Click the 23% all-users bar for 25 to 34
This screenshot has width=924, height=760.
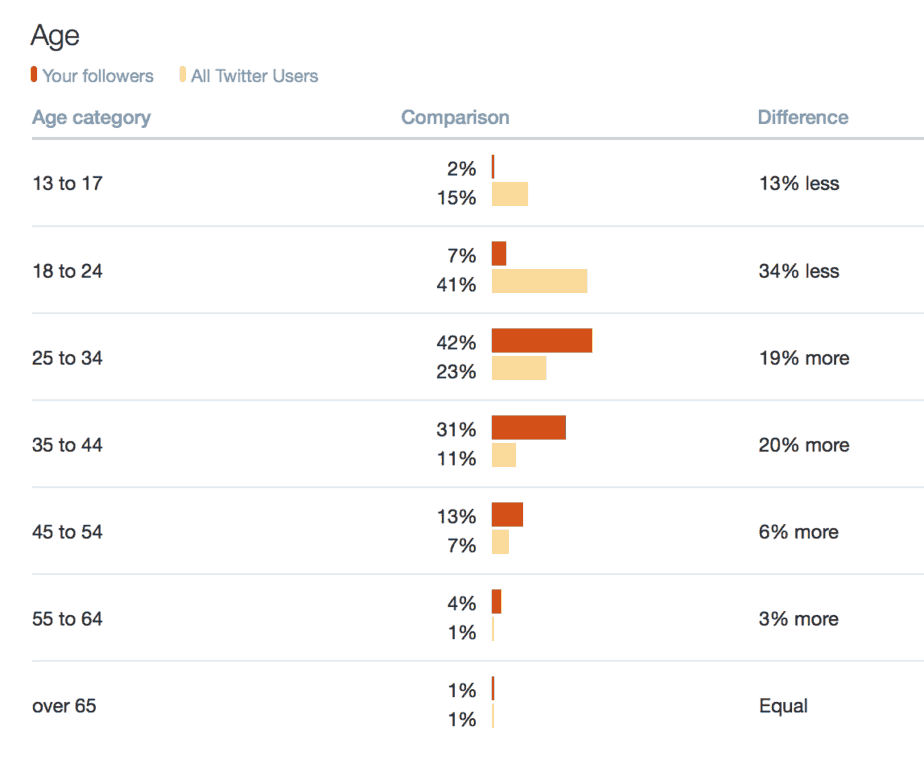click(x=519, y=368)
